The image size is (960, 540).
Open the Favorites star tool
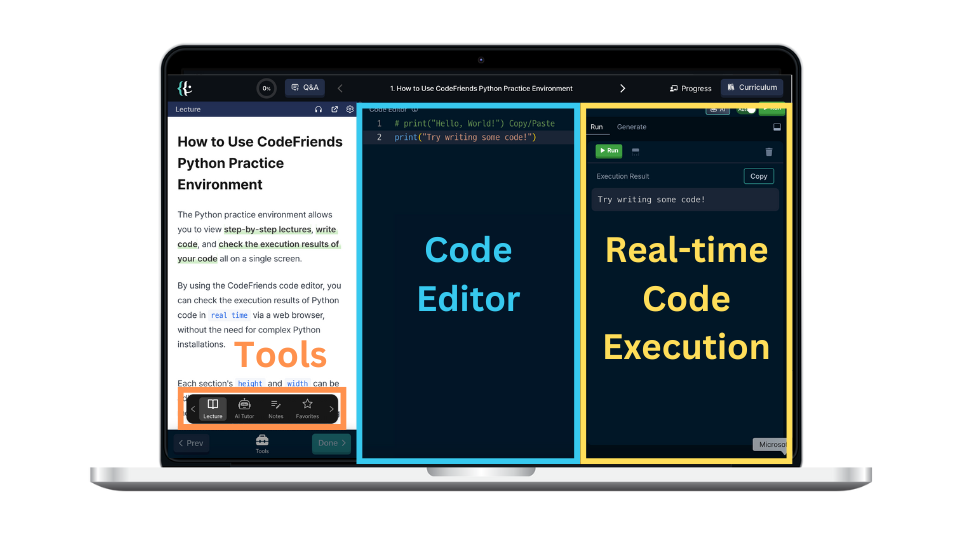(x=307, y=408)
